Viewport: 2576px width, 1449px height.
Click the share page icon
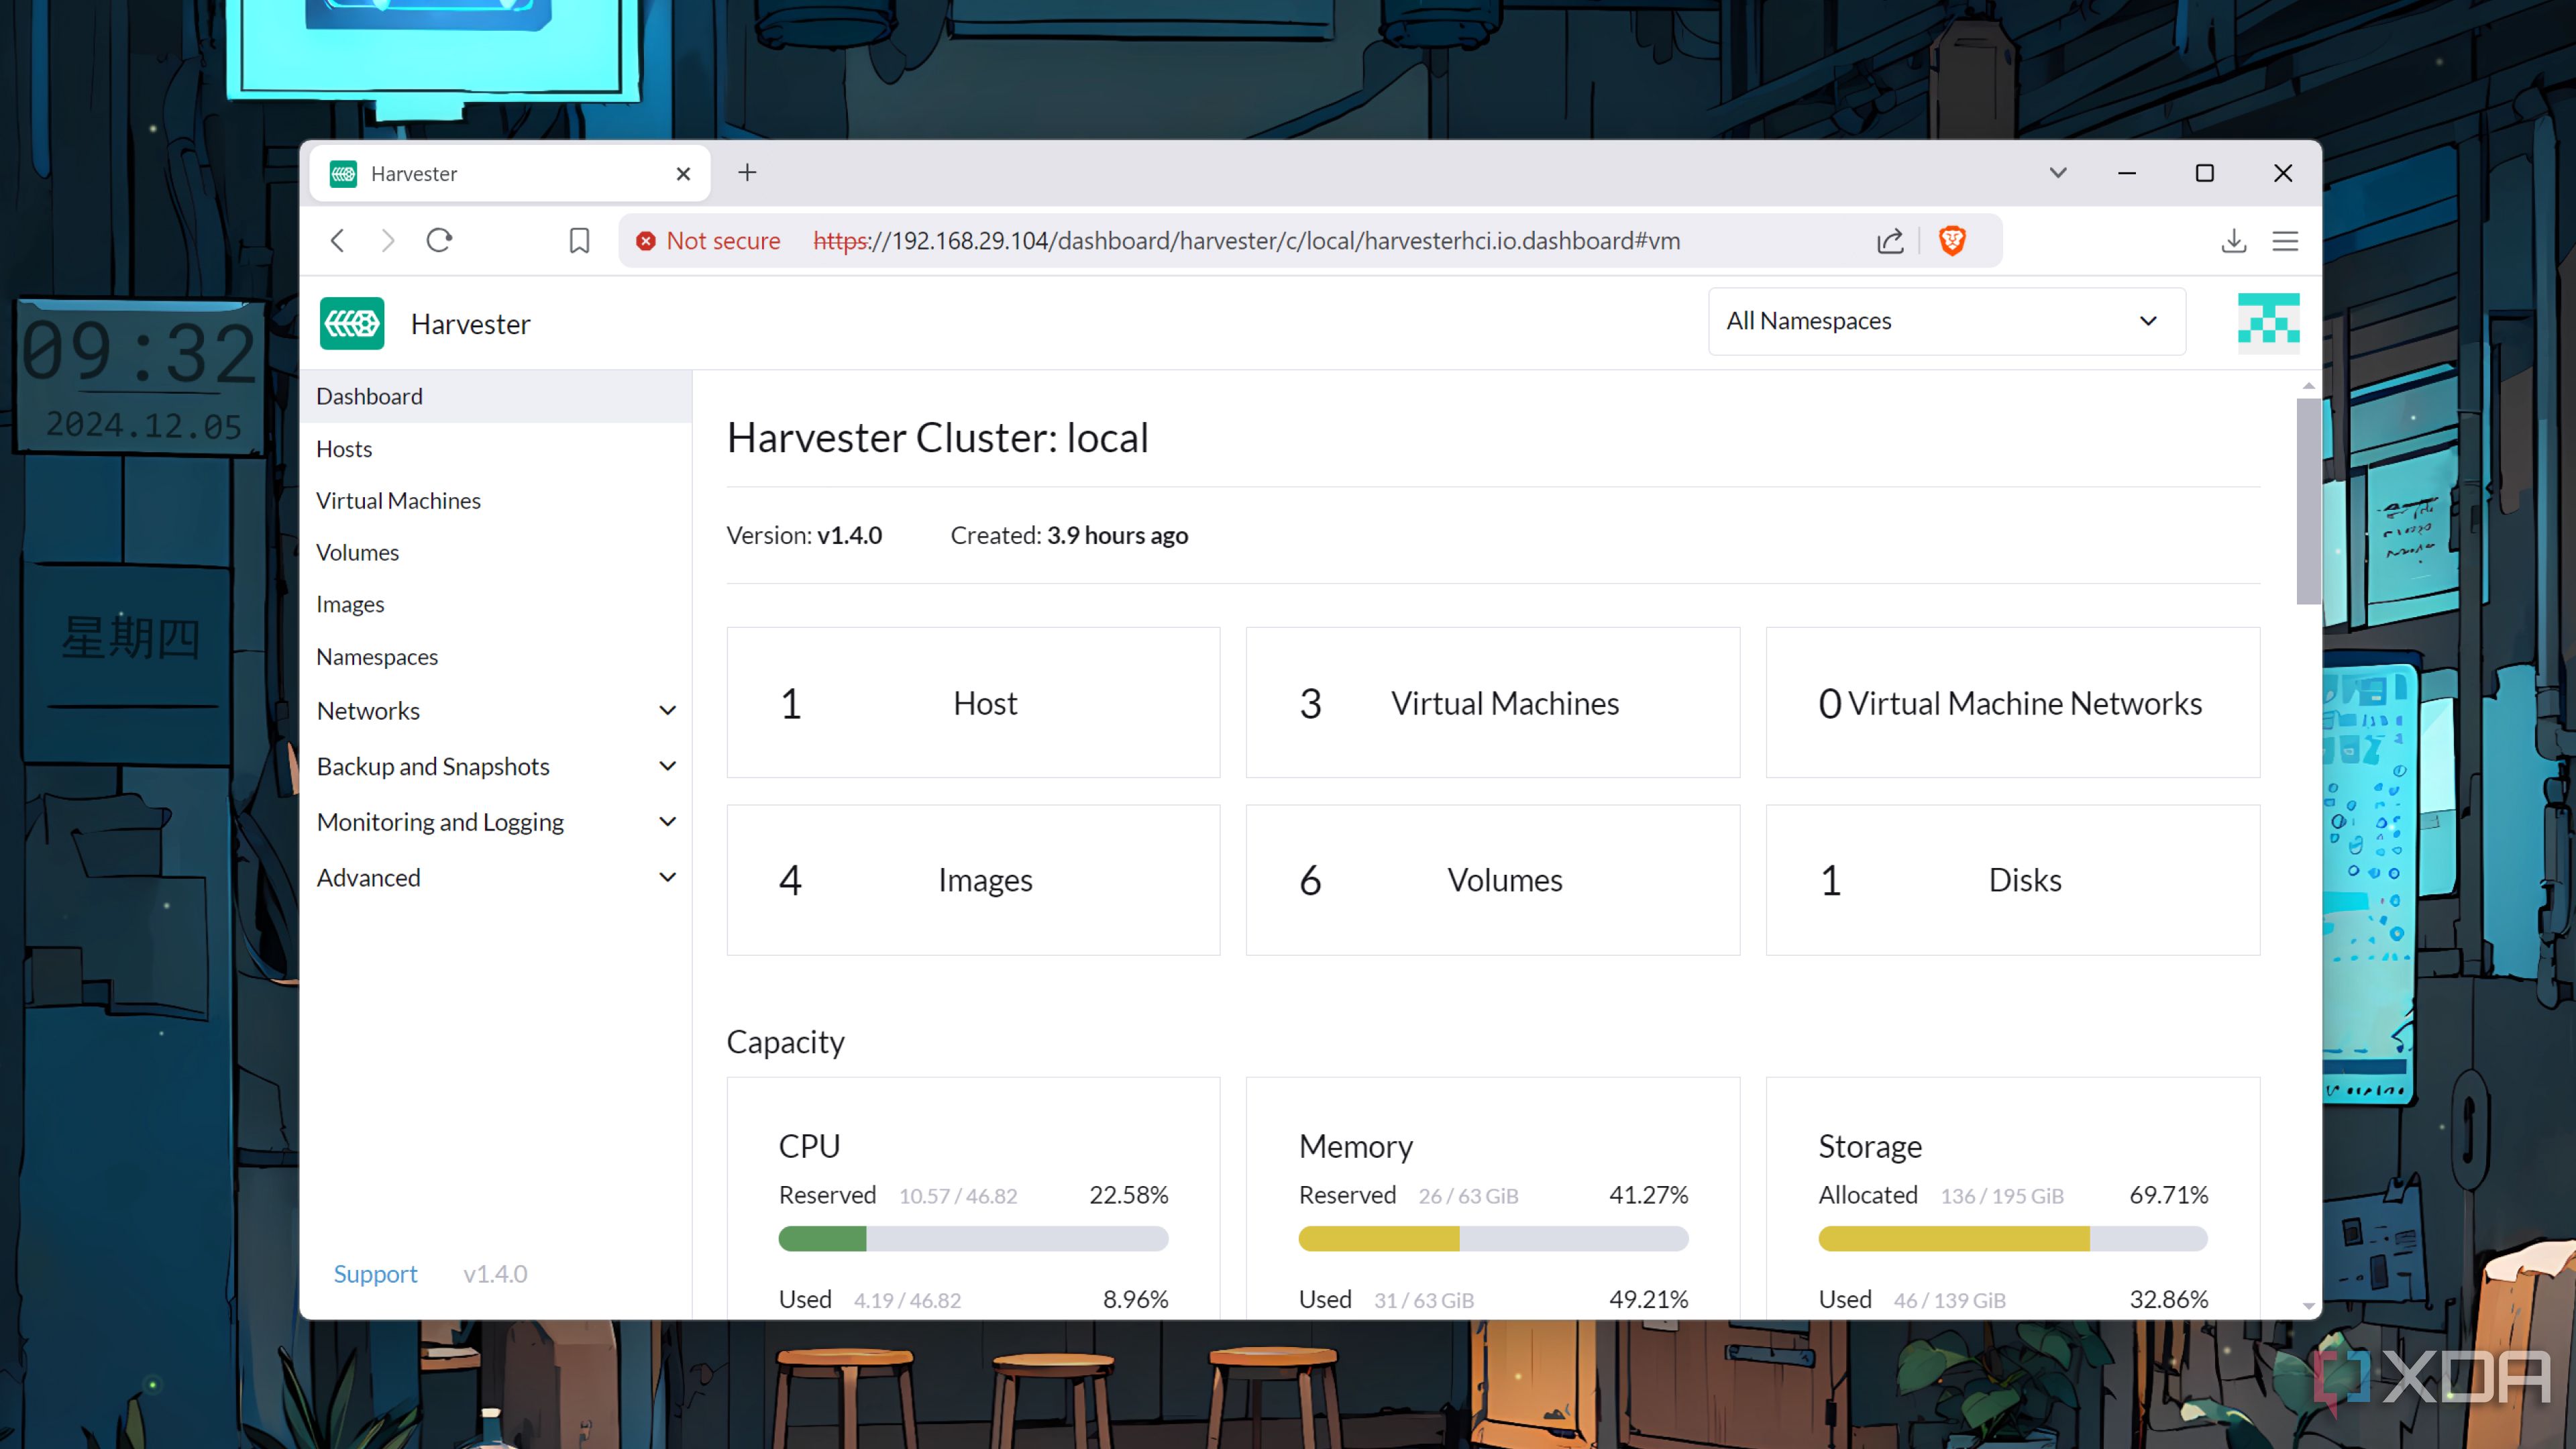[1889, 241]
